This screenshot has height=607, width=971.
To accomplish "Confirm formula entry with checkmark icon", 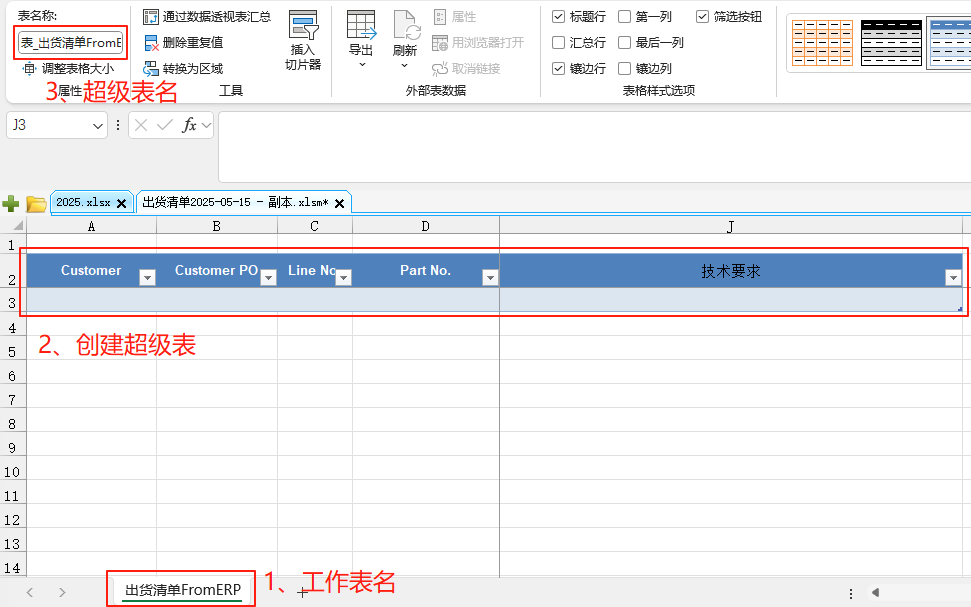I will pyautogui.click(x=165, y=125).
